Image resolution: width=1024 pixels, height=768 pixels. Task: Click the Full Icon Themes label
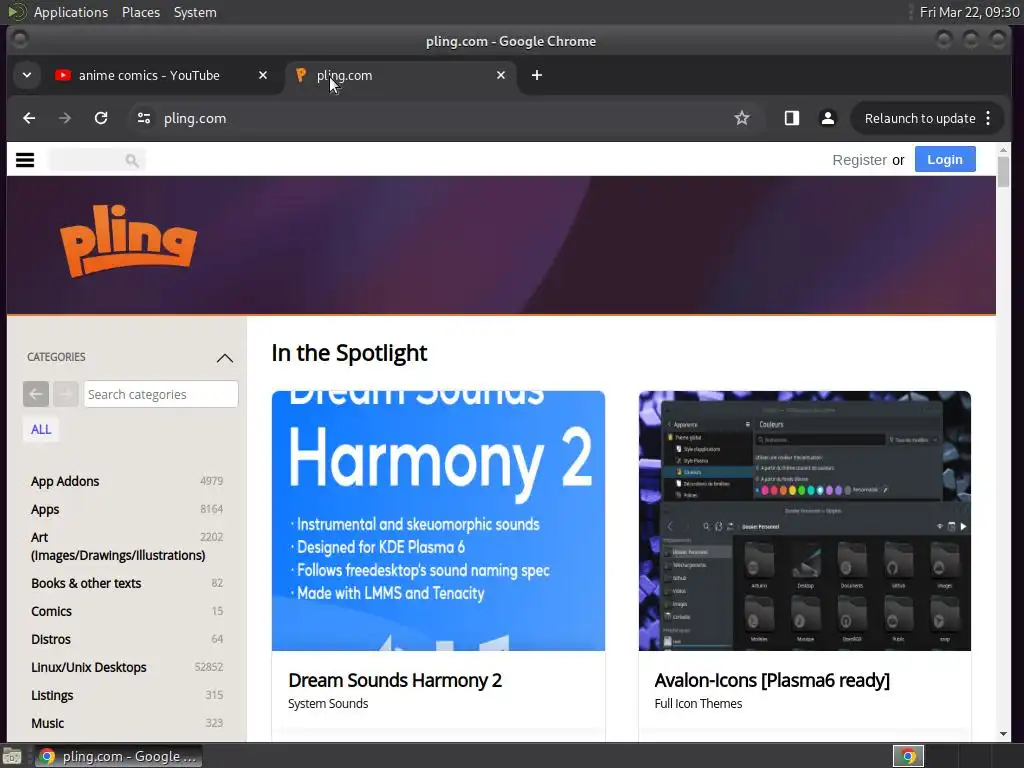pyautogui.click(x=698, y=703)
